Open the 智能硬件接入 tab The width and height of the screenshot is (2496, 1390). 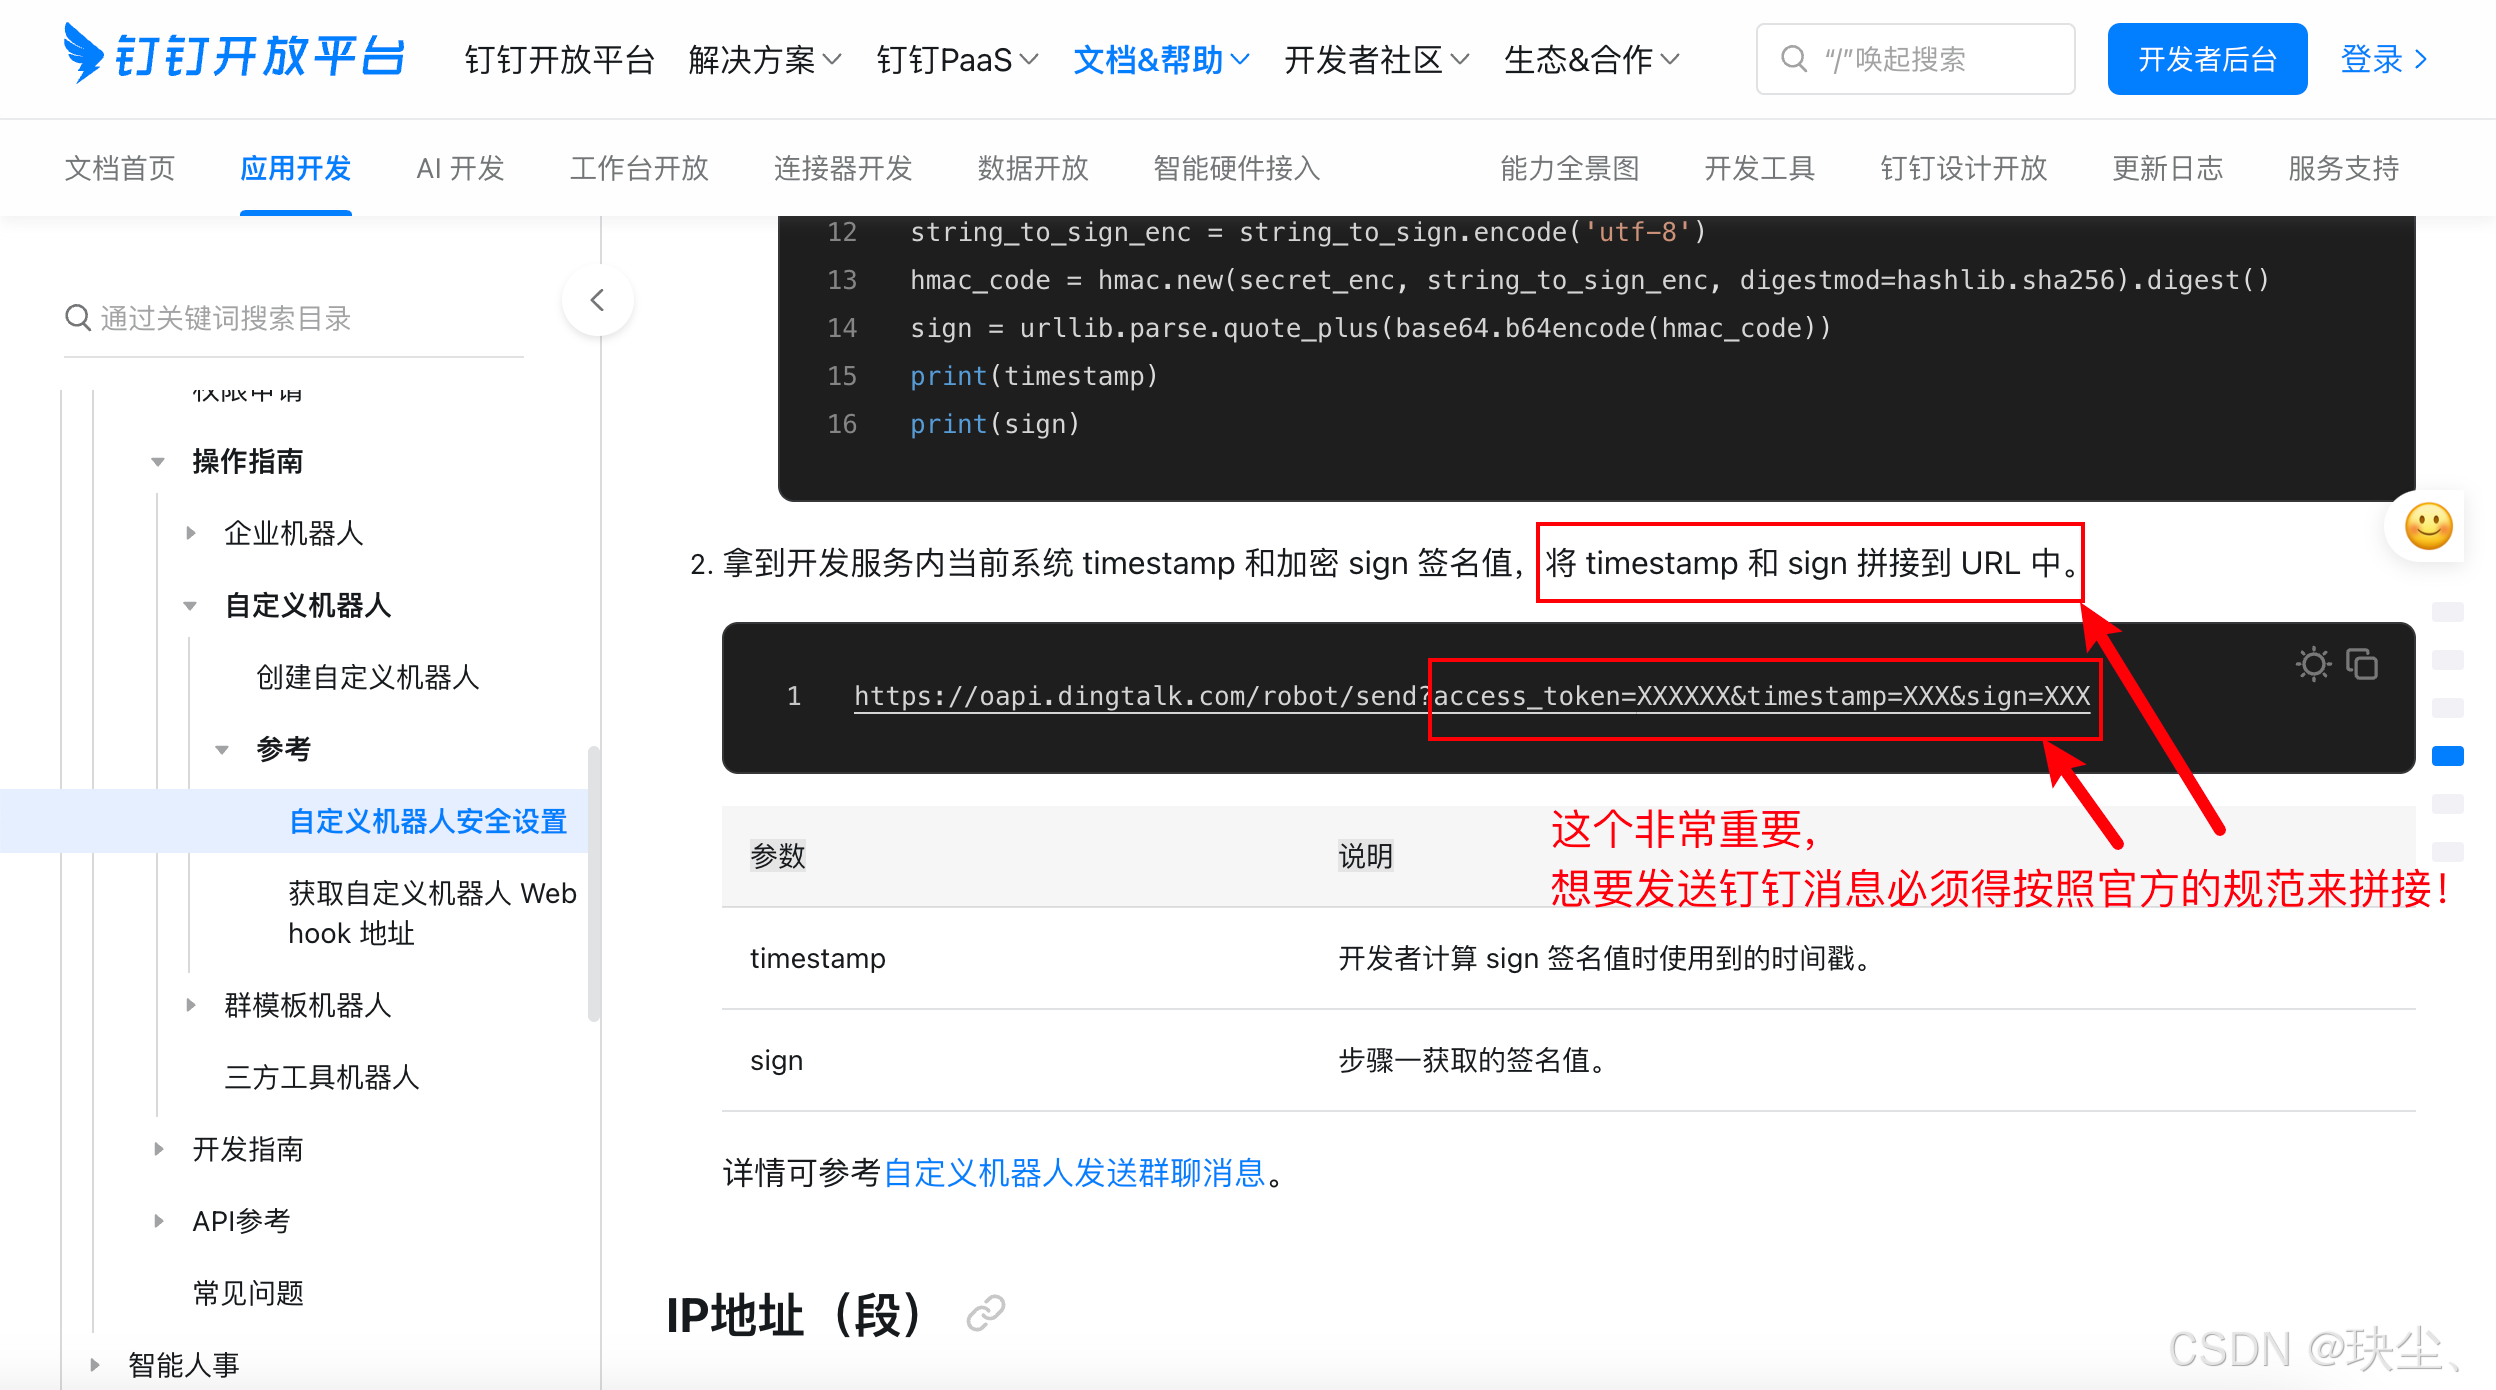click(x=1237, y=168)
